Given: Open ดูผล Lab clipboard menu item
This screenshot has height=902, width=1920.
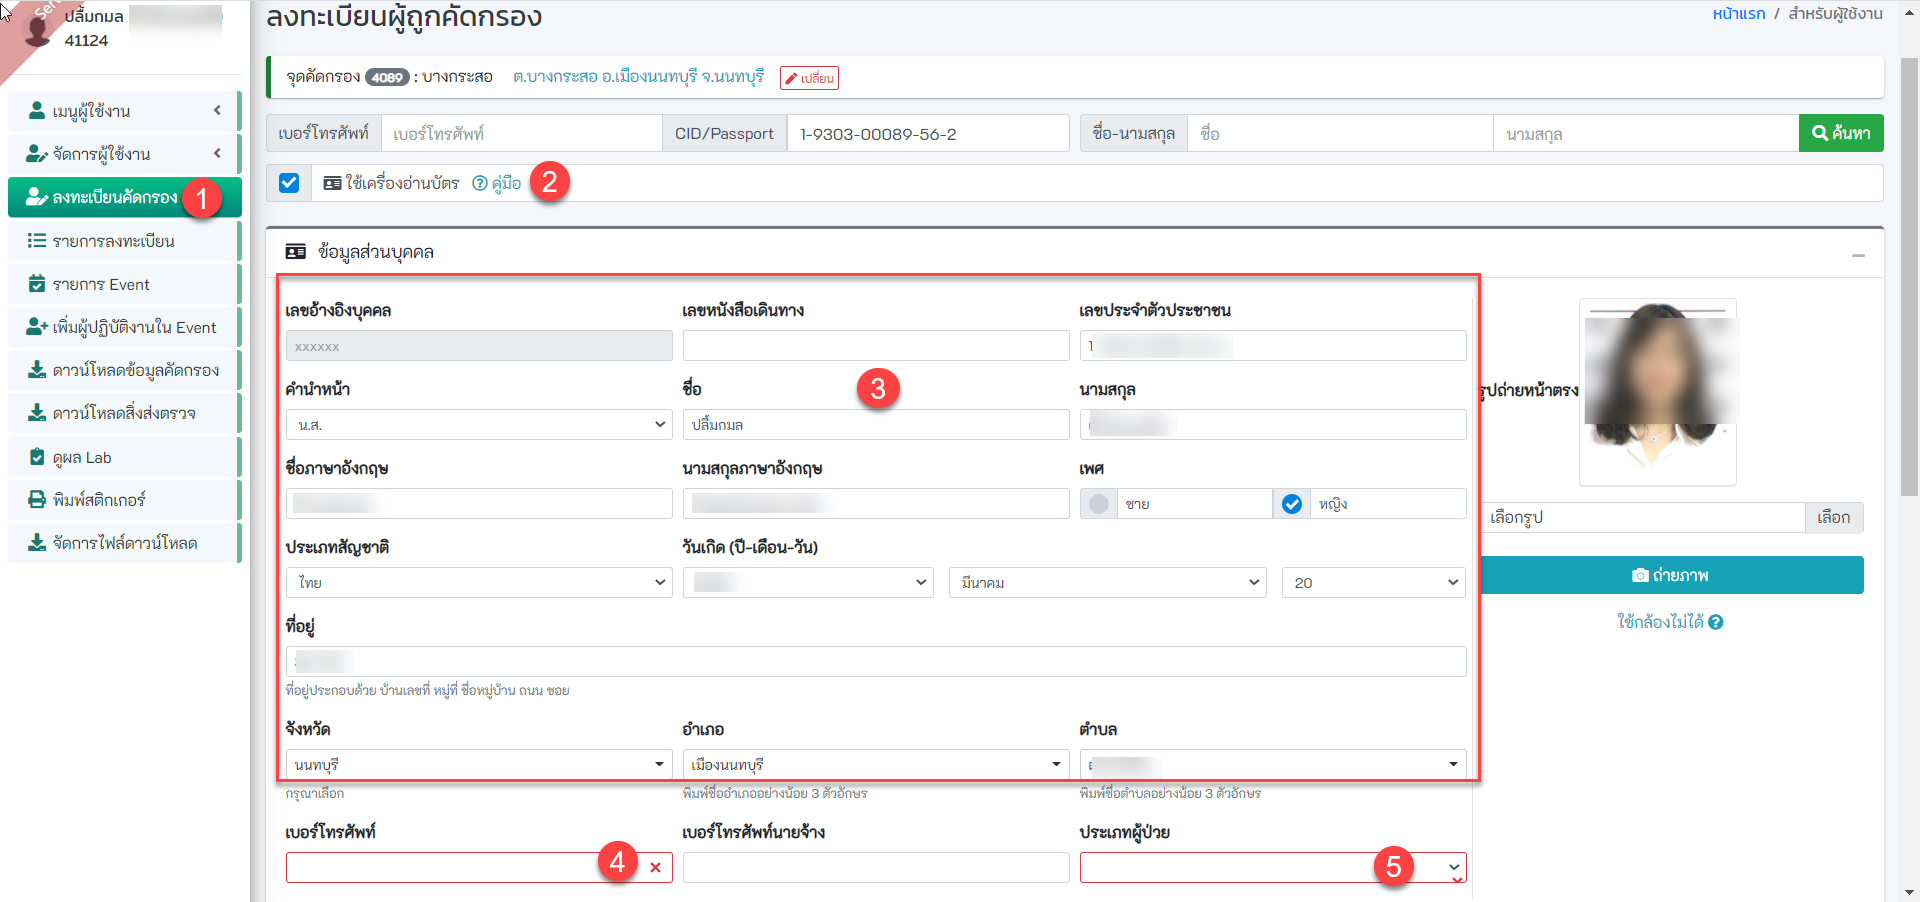Looking at the screenshot, I should pyautogui.click(x=82, y=457).
